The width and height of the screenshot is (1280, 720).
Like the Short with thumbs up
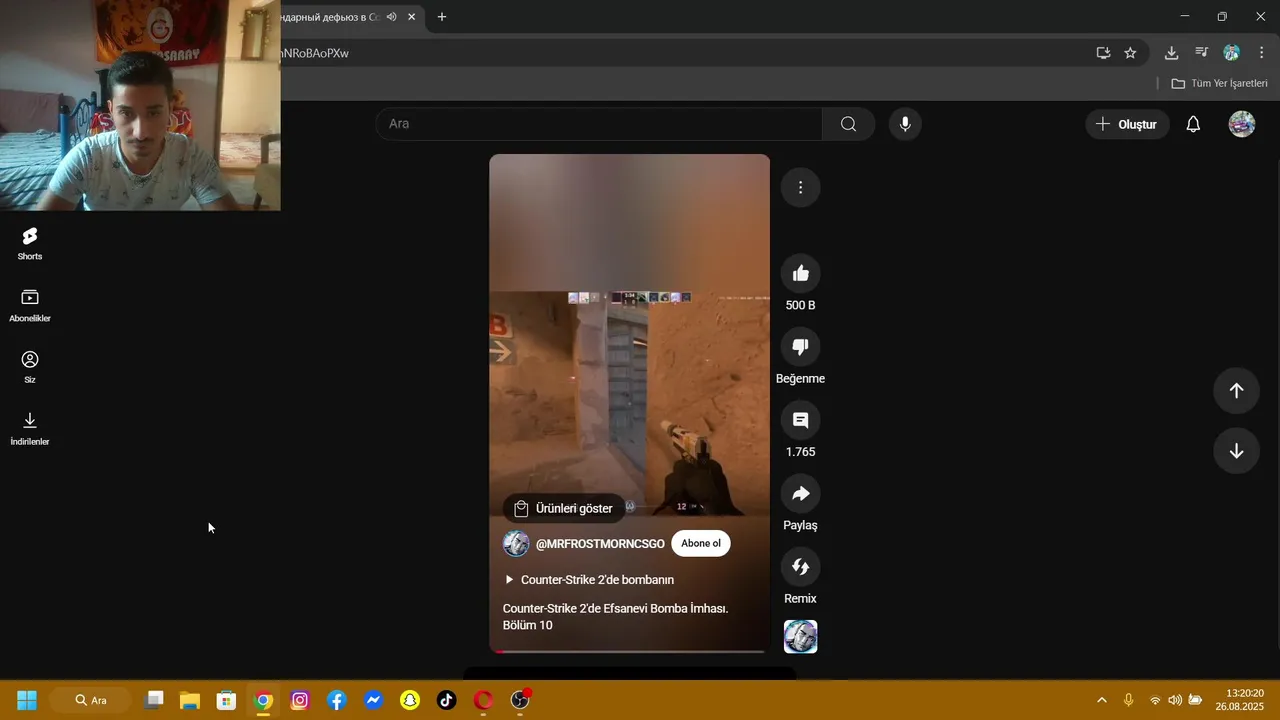pyautogui.click(x=800, y=273)
